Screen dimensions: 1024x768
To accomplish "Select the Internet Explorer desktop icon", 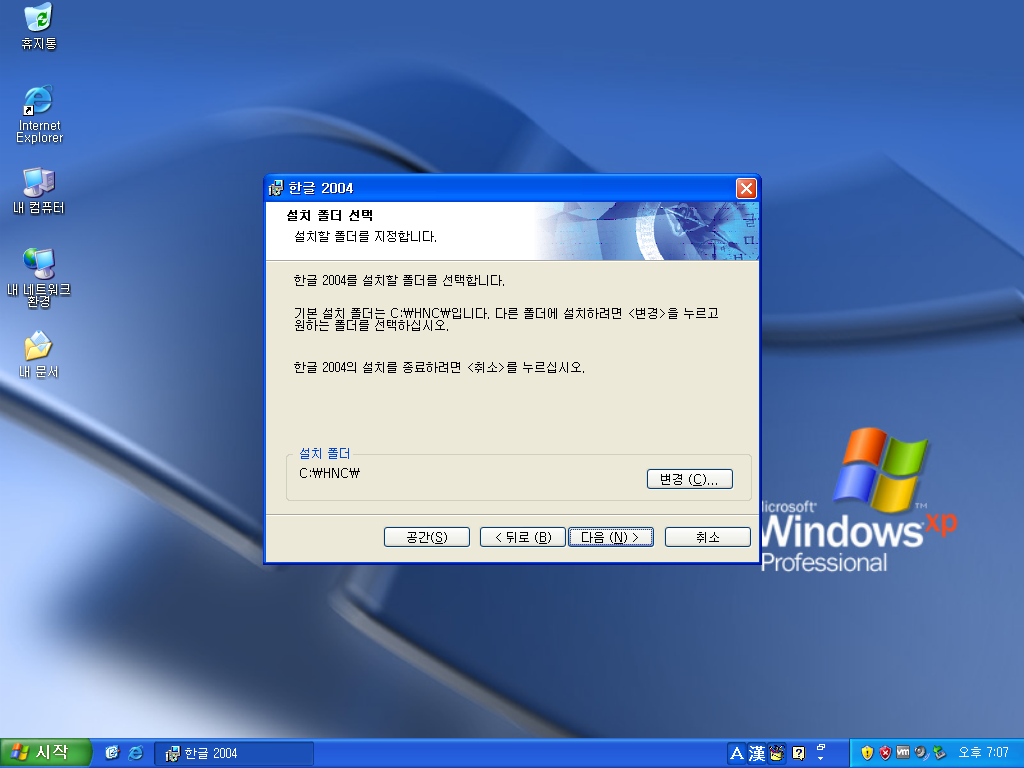I will (x=39, y=114).
